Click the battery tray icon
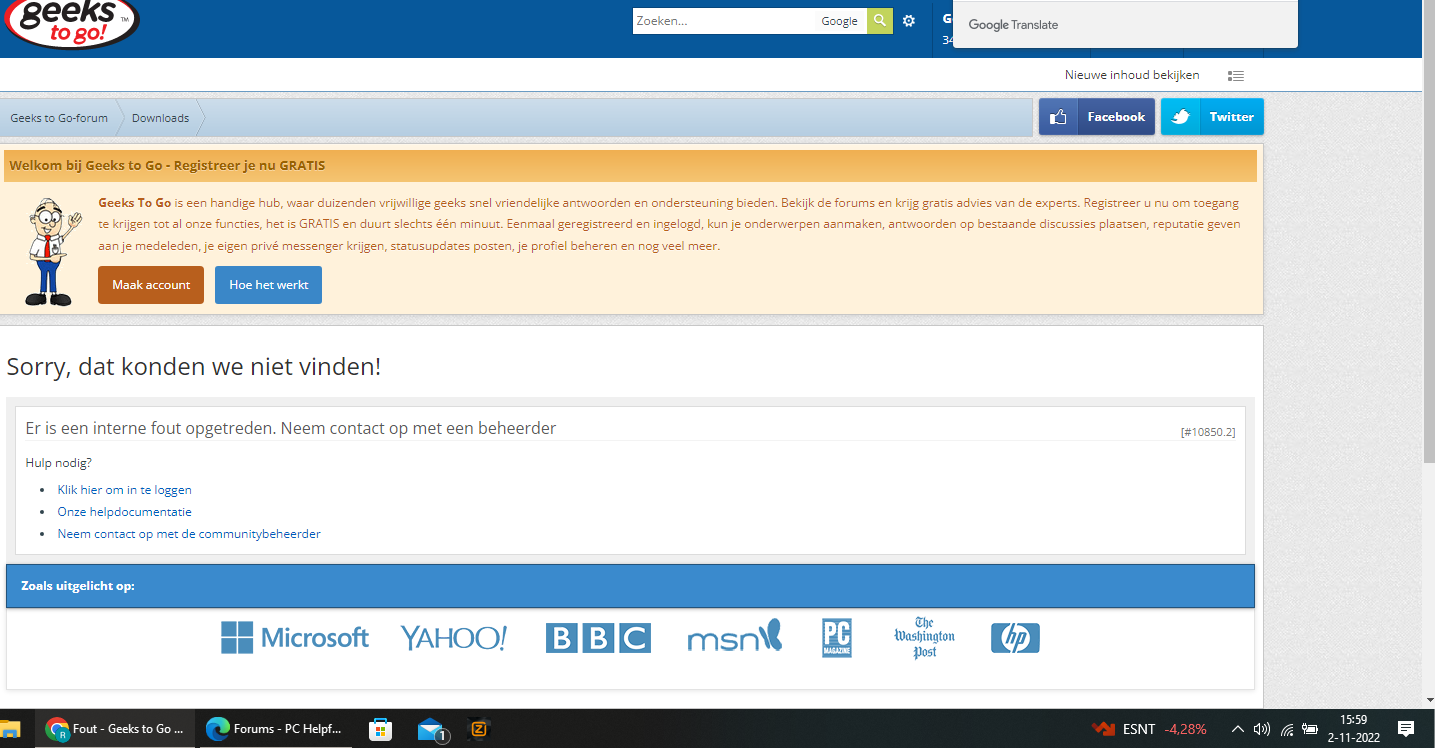The height and width of the screenshot is (748, 1435). pyautogui.click(x=1310, y=729)
